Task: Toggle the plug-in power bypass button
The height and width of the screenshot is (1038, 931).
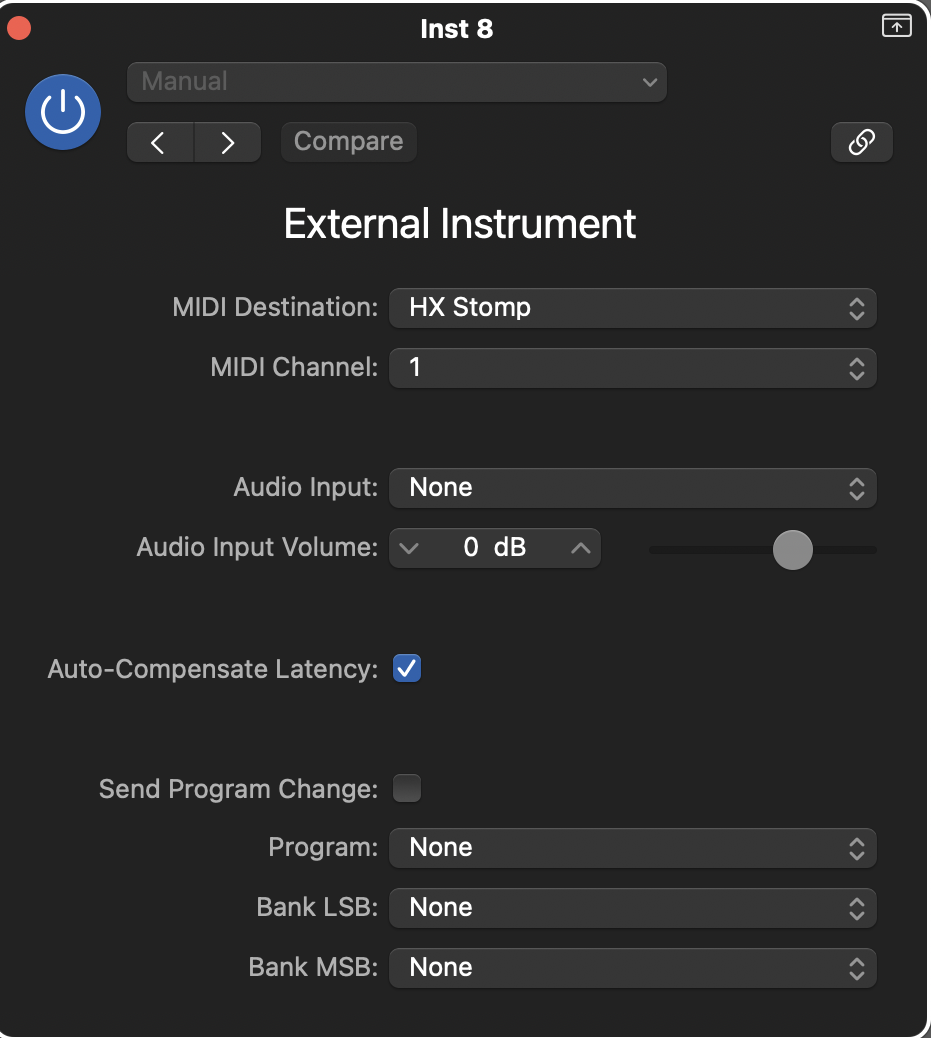Action: pyautogui.click(x=63, y=112)
